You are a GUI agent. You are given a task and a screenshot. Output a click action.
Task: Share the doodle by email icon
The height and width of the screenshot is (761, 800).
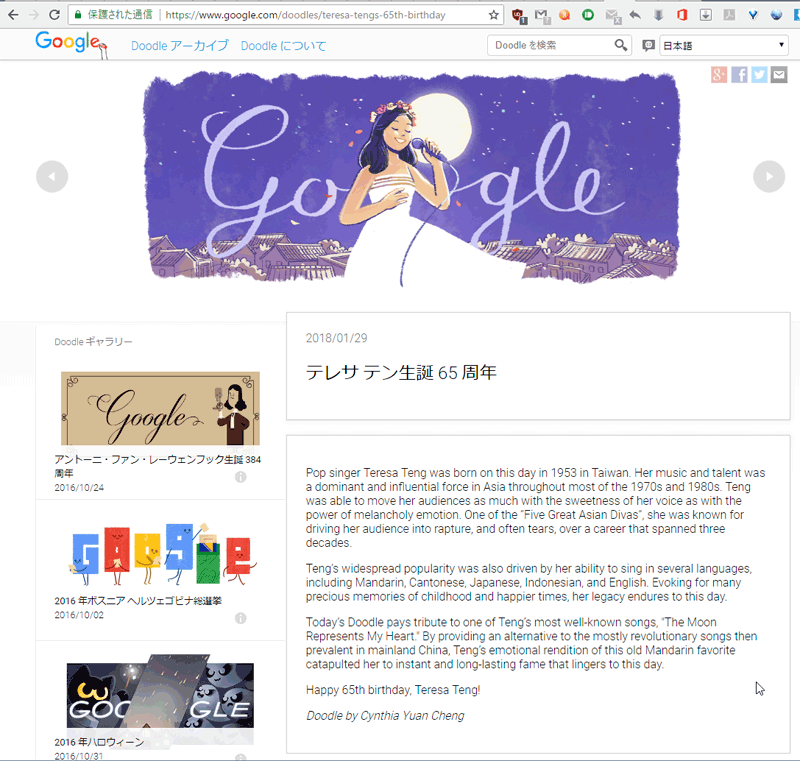[779, 75]
